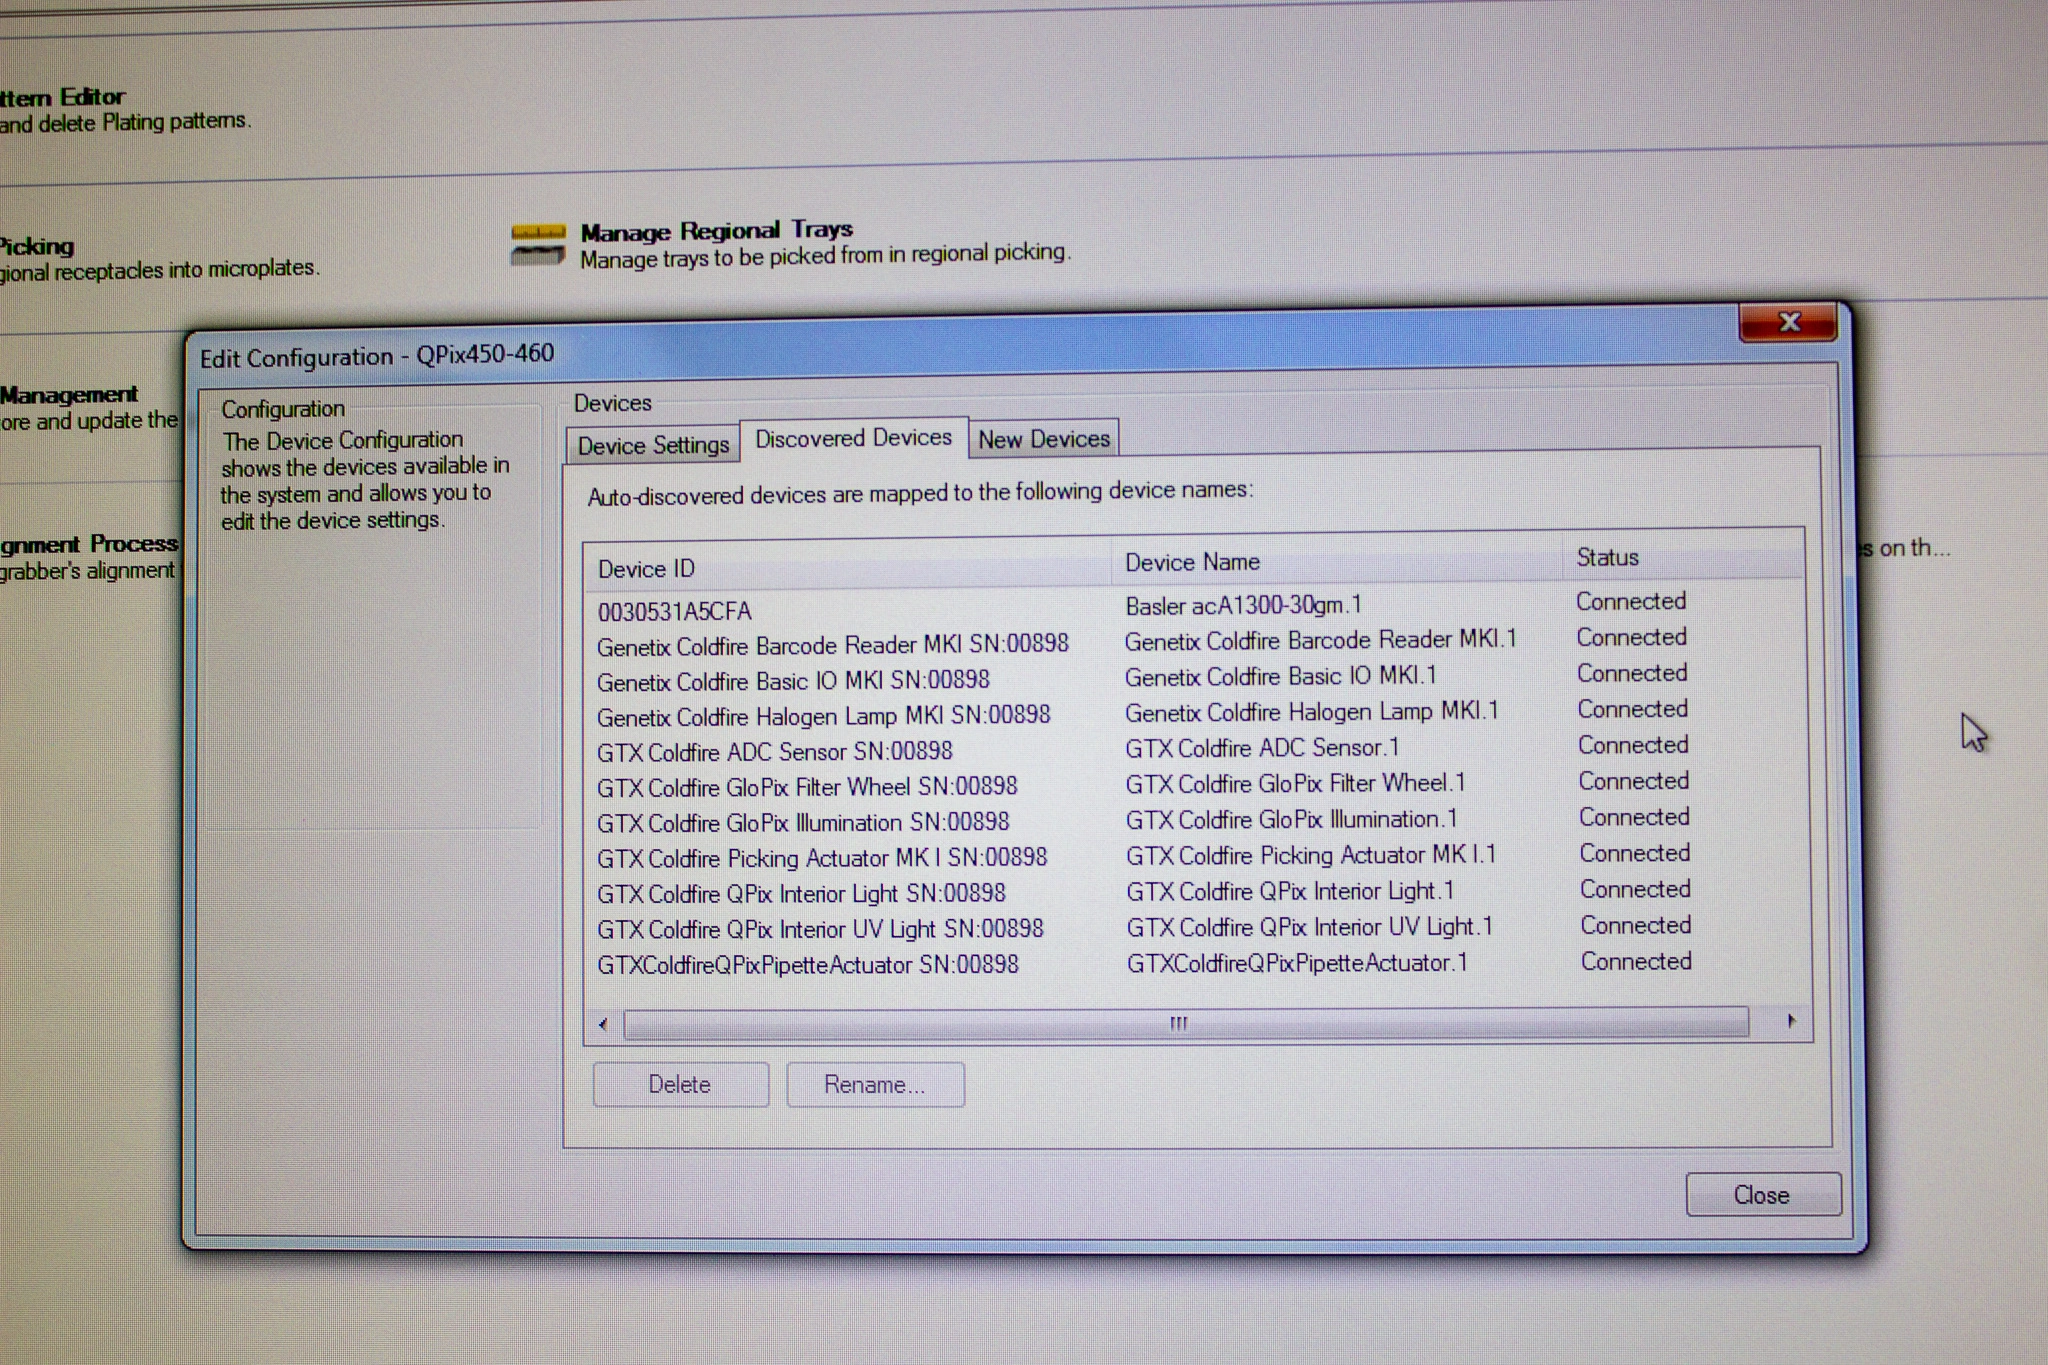
Task: Click device name GTX Coldfire GloPix Illumination.1
Action: click(1291, 819)
